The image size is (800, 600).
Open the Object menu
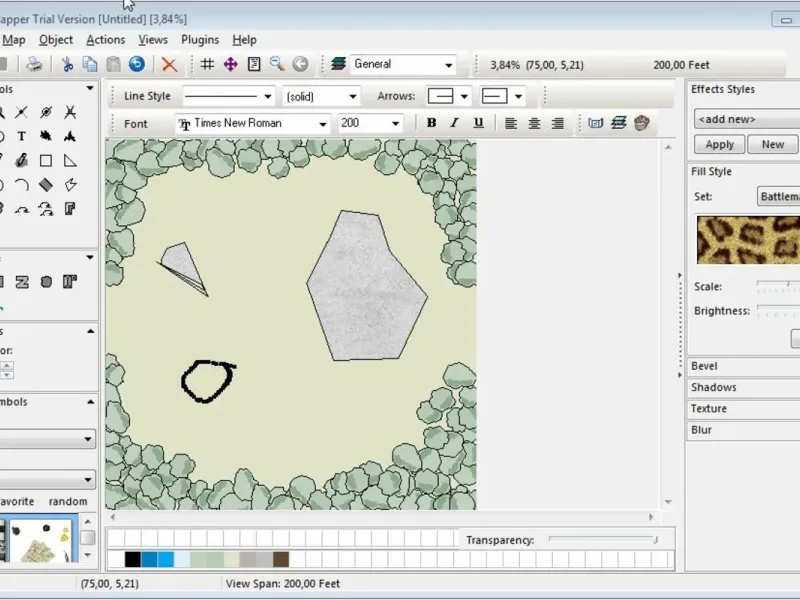56,40
